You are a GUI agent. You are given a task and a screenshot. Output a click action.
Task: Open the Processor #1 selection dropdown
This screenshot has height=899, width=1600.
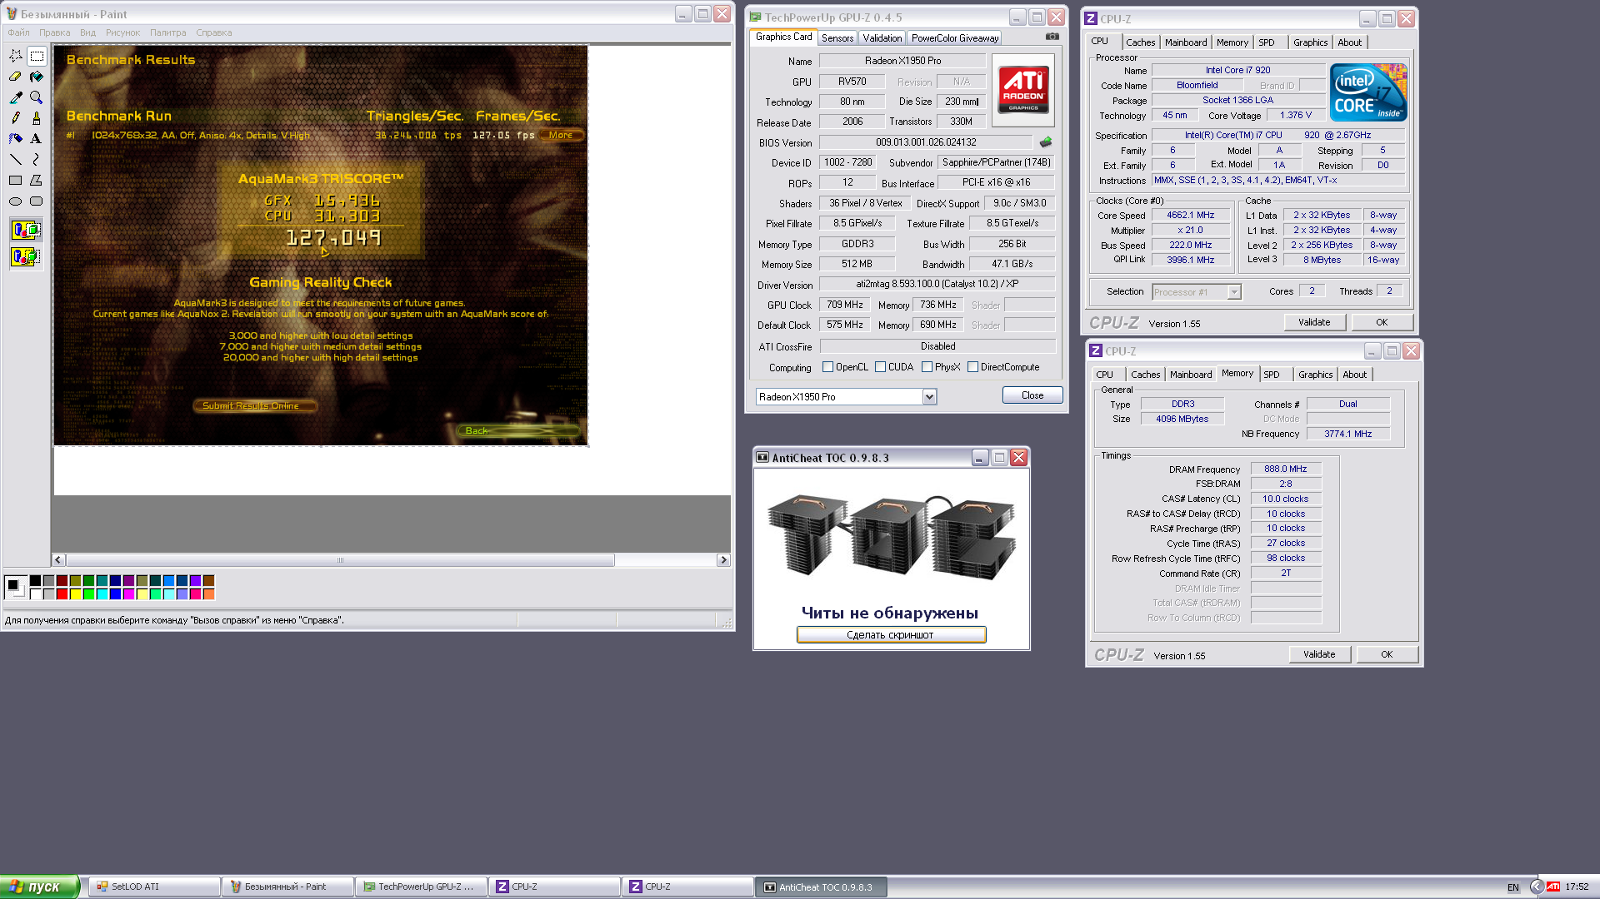[1234, 292]
